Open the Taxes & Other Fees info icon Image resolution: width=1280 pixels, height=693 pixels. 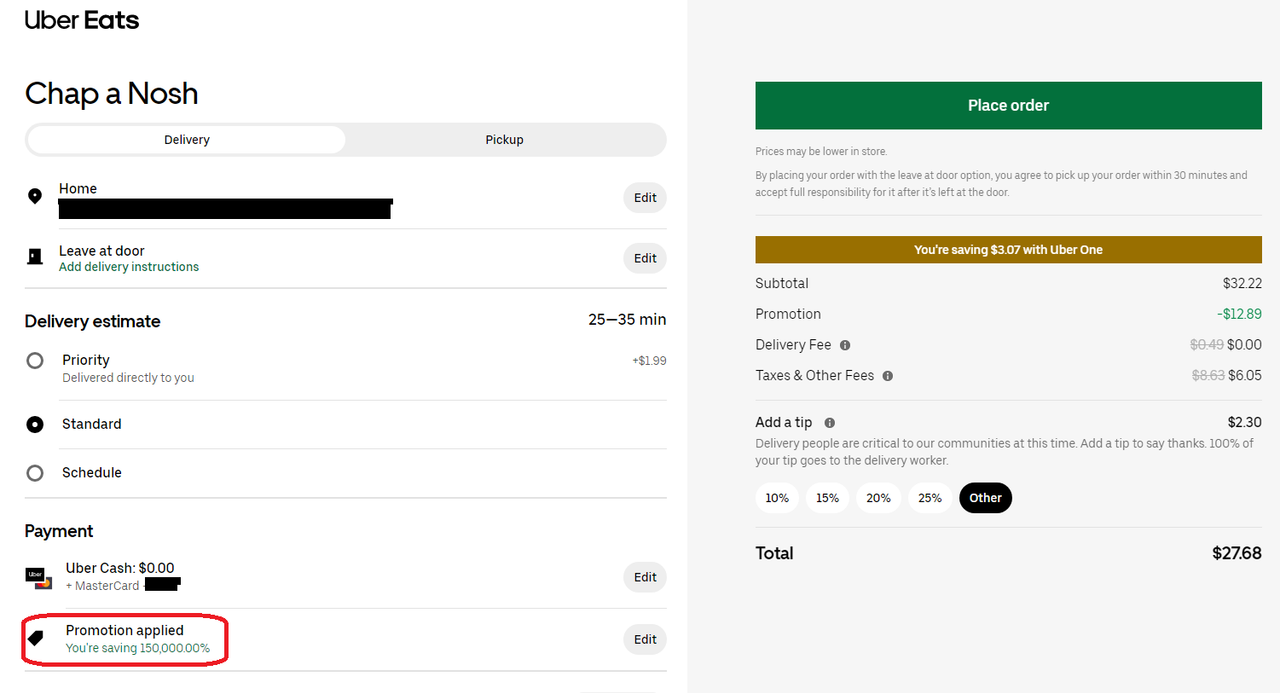point(888,376)
